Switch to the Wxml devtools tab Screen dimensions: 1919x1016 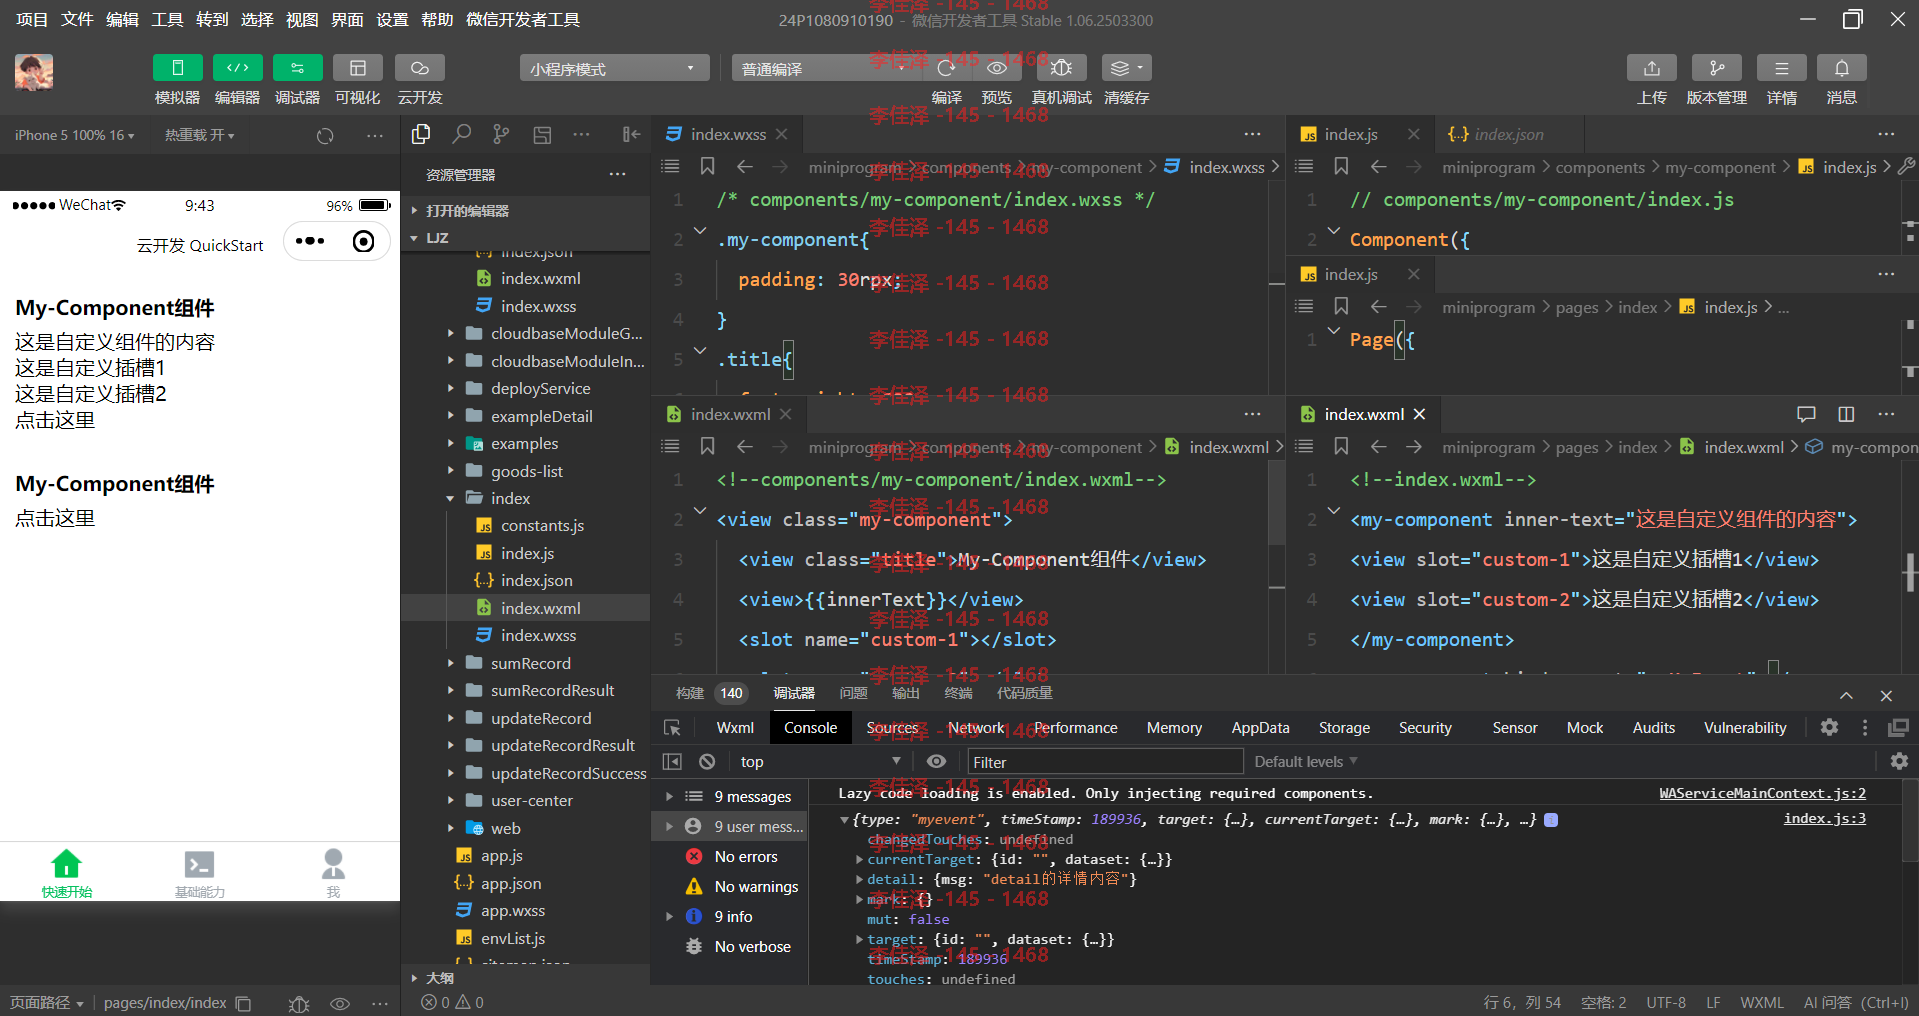pos(735,728)
